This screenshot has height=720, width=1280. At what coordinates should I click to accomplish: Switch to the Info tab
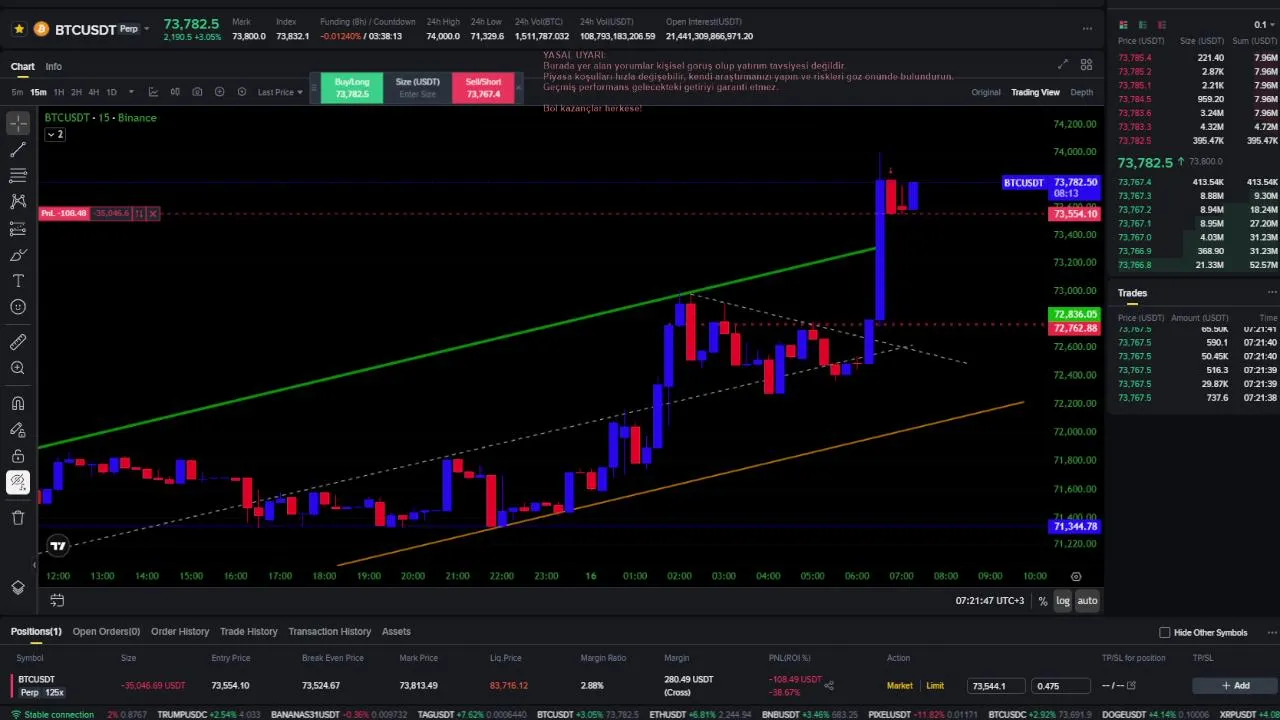click(53, 66)
